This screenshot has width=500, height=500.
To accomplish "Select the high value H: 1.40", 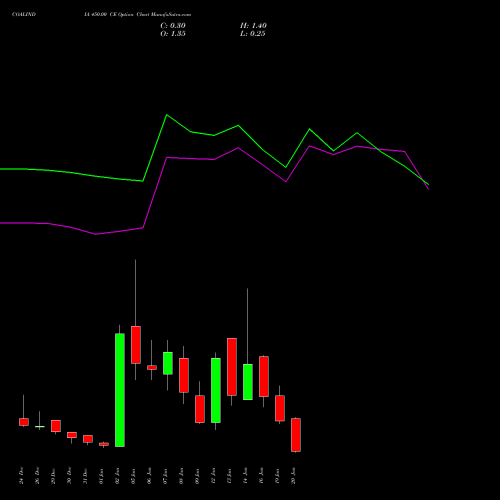I will 253,26.
